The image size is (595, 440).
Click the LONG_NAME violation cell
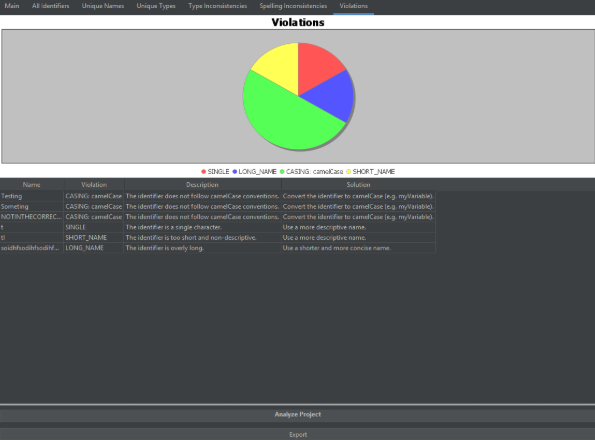click(94, 248)
